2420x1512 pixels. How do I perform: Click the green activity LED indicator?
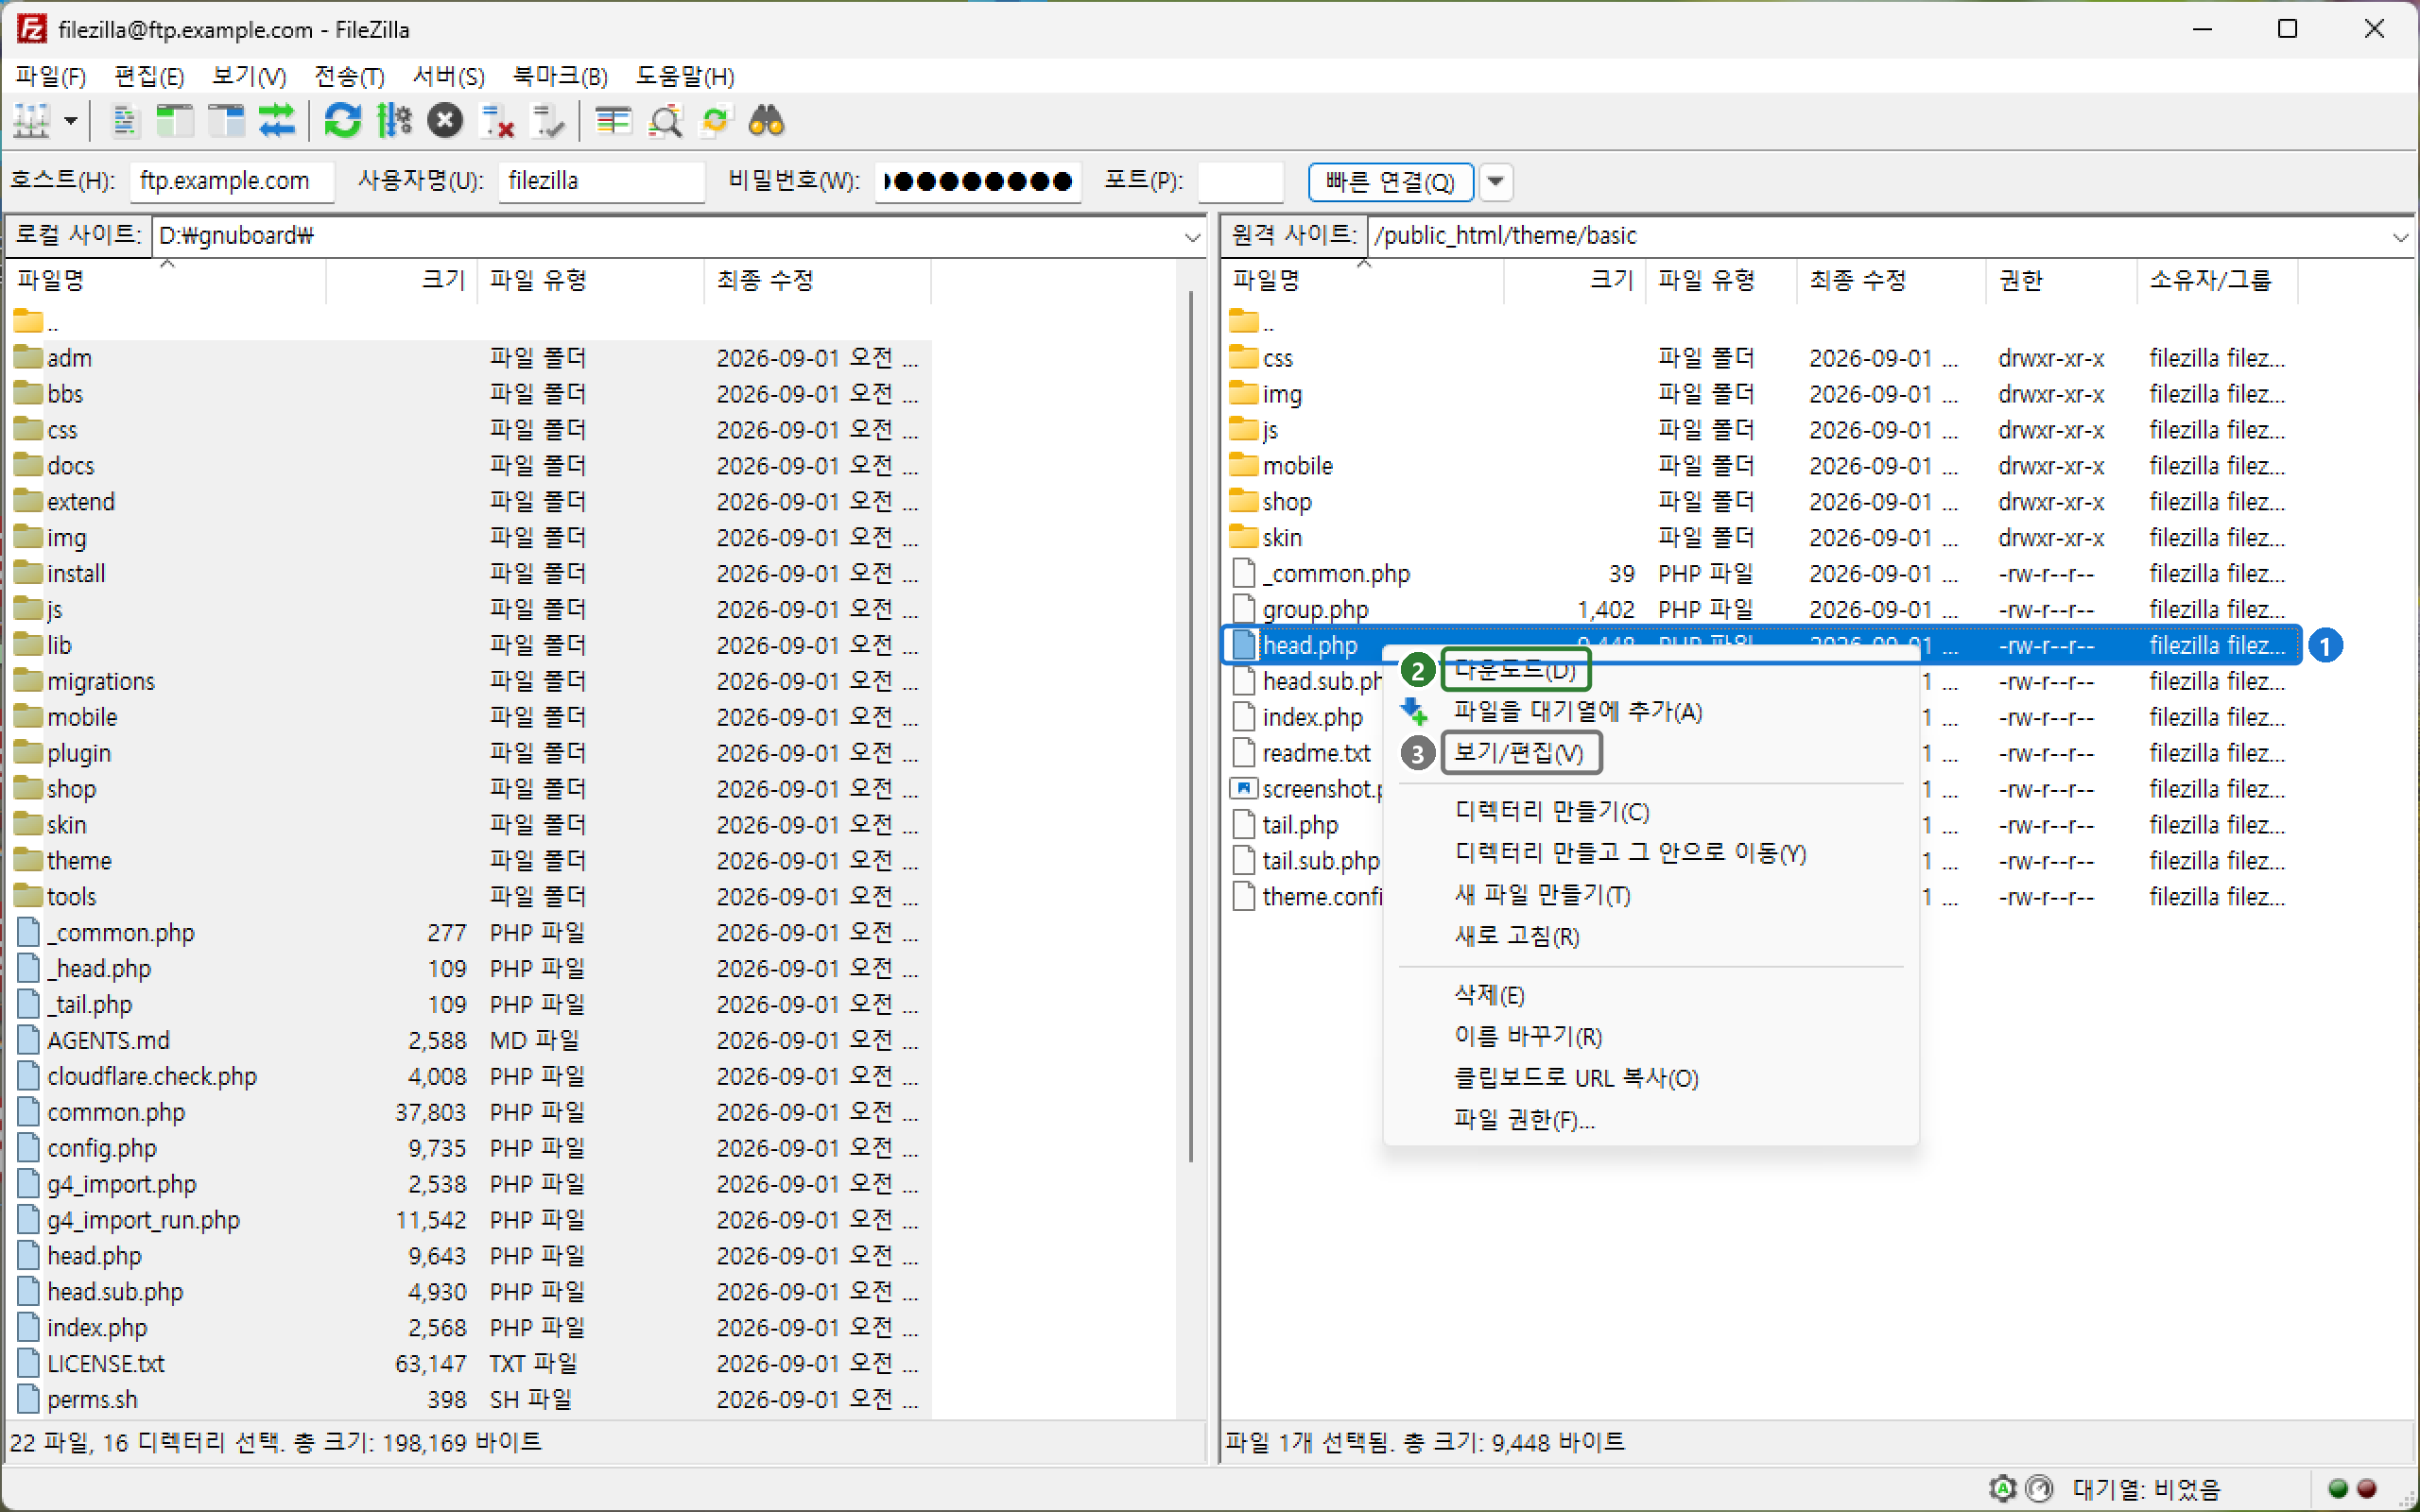2338,1488
